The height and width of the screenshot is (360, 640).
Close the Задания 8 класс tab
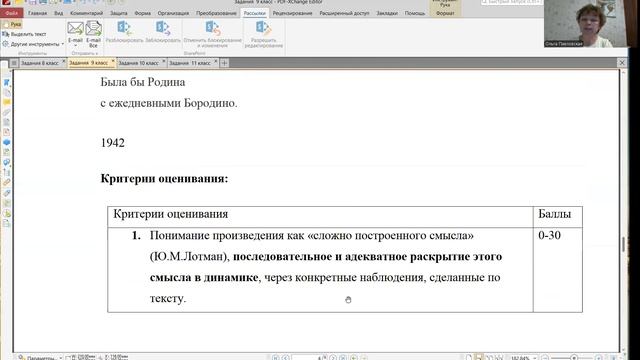(64, 62)
